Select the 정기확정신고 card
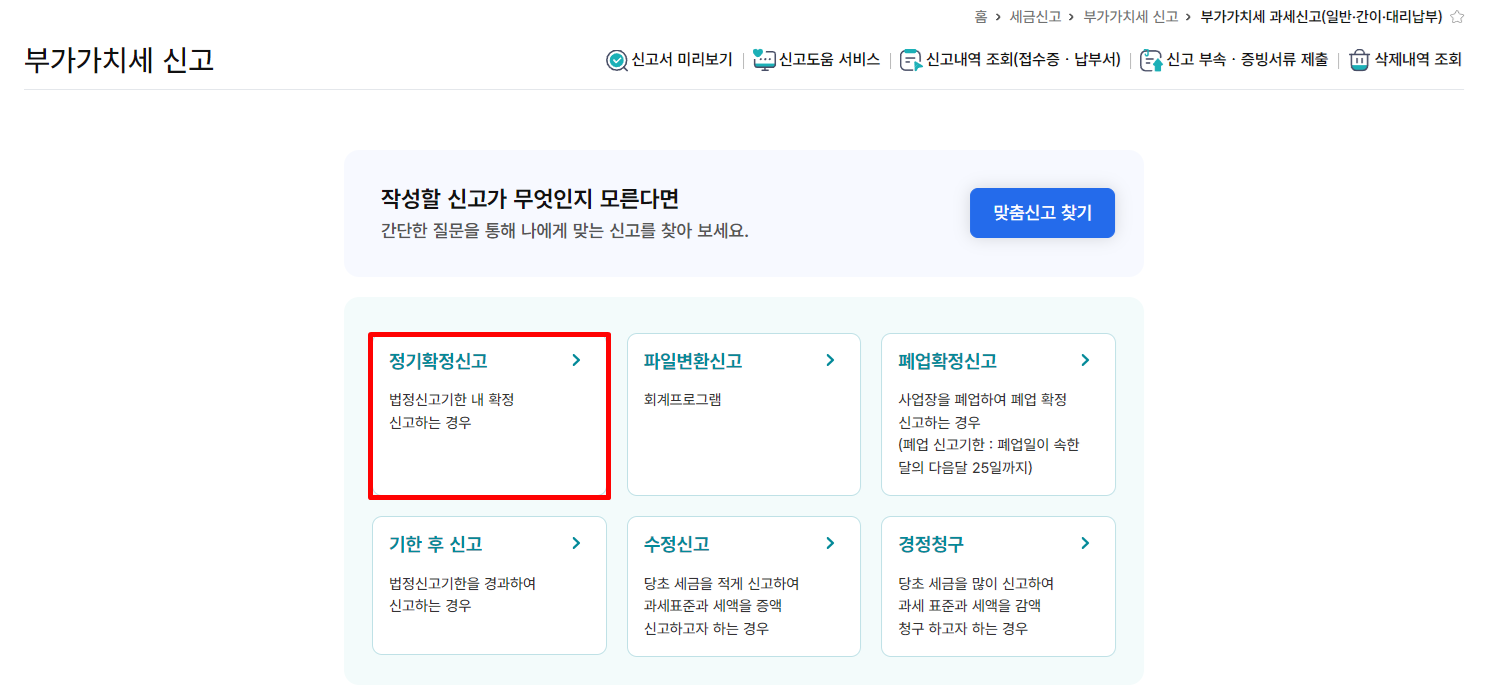 click(488, 414)
